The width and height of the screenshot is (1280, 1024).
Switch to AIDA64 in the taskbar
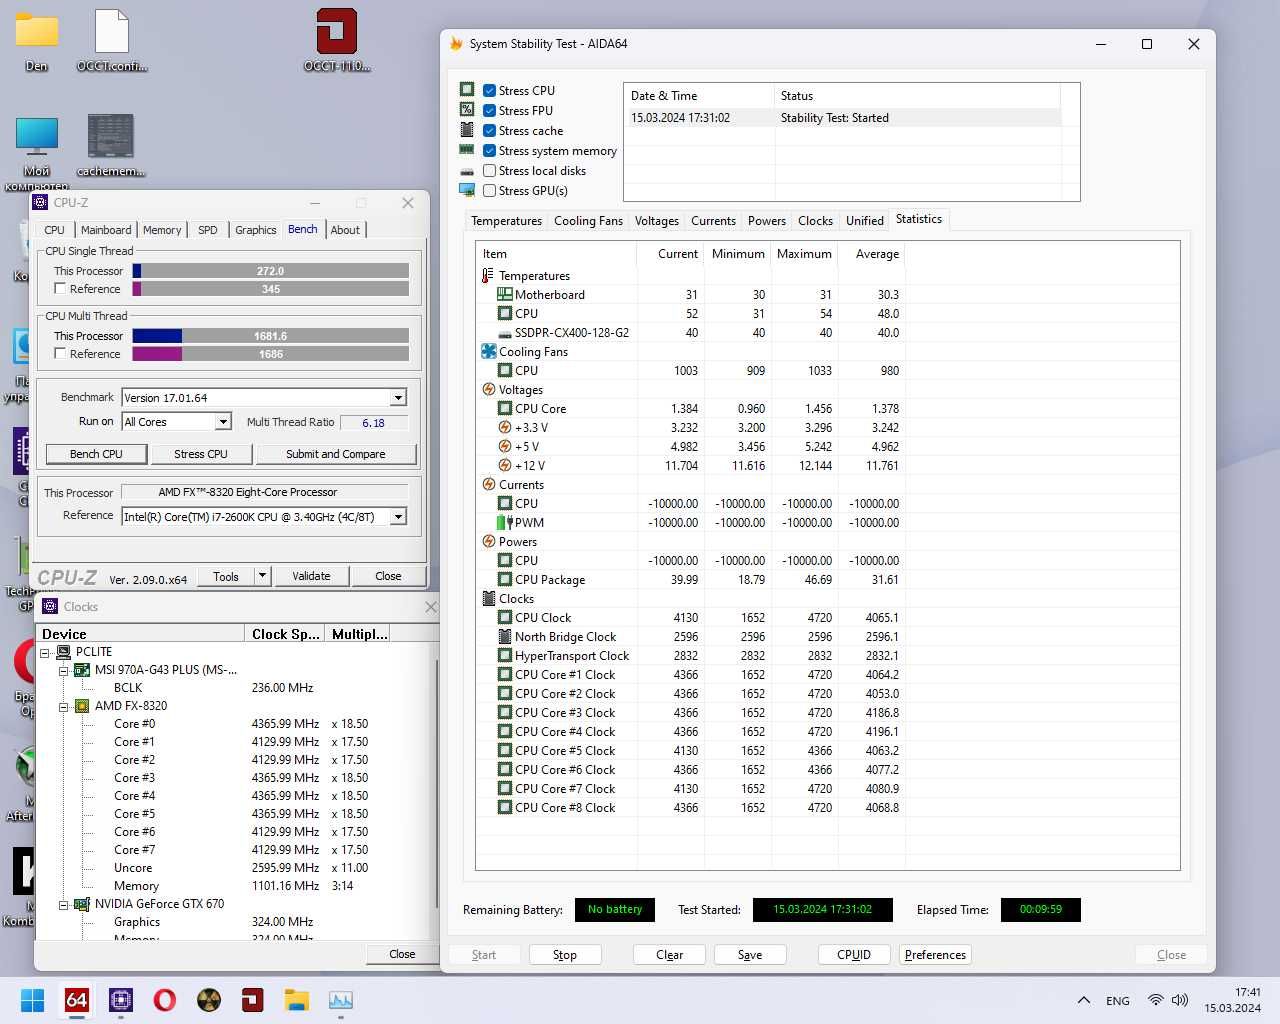(76, 1000)
